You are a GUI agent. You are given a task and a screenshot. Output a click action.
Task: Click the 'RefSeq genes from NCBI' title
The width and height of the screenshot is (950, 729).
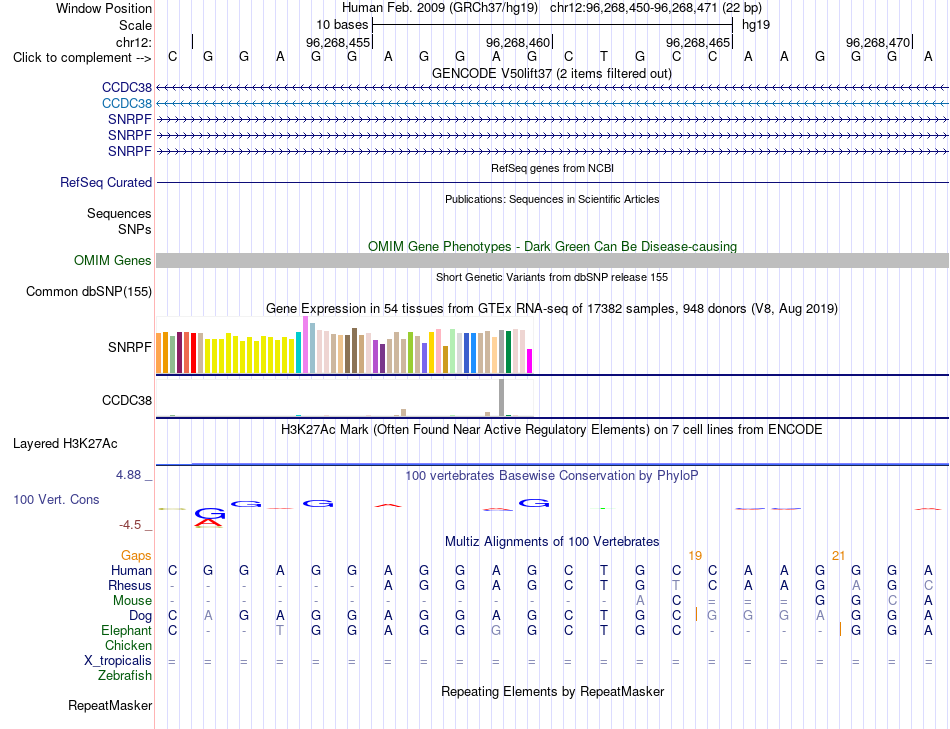[553, 168]
